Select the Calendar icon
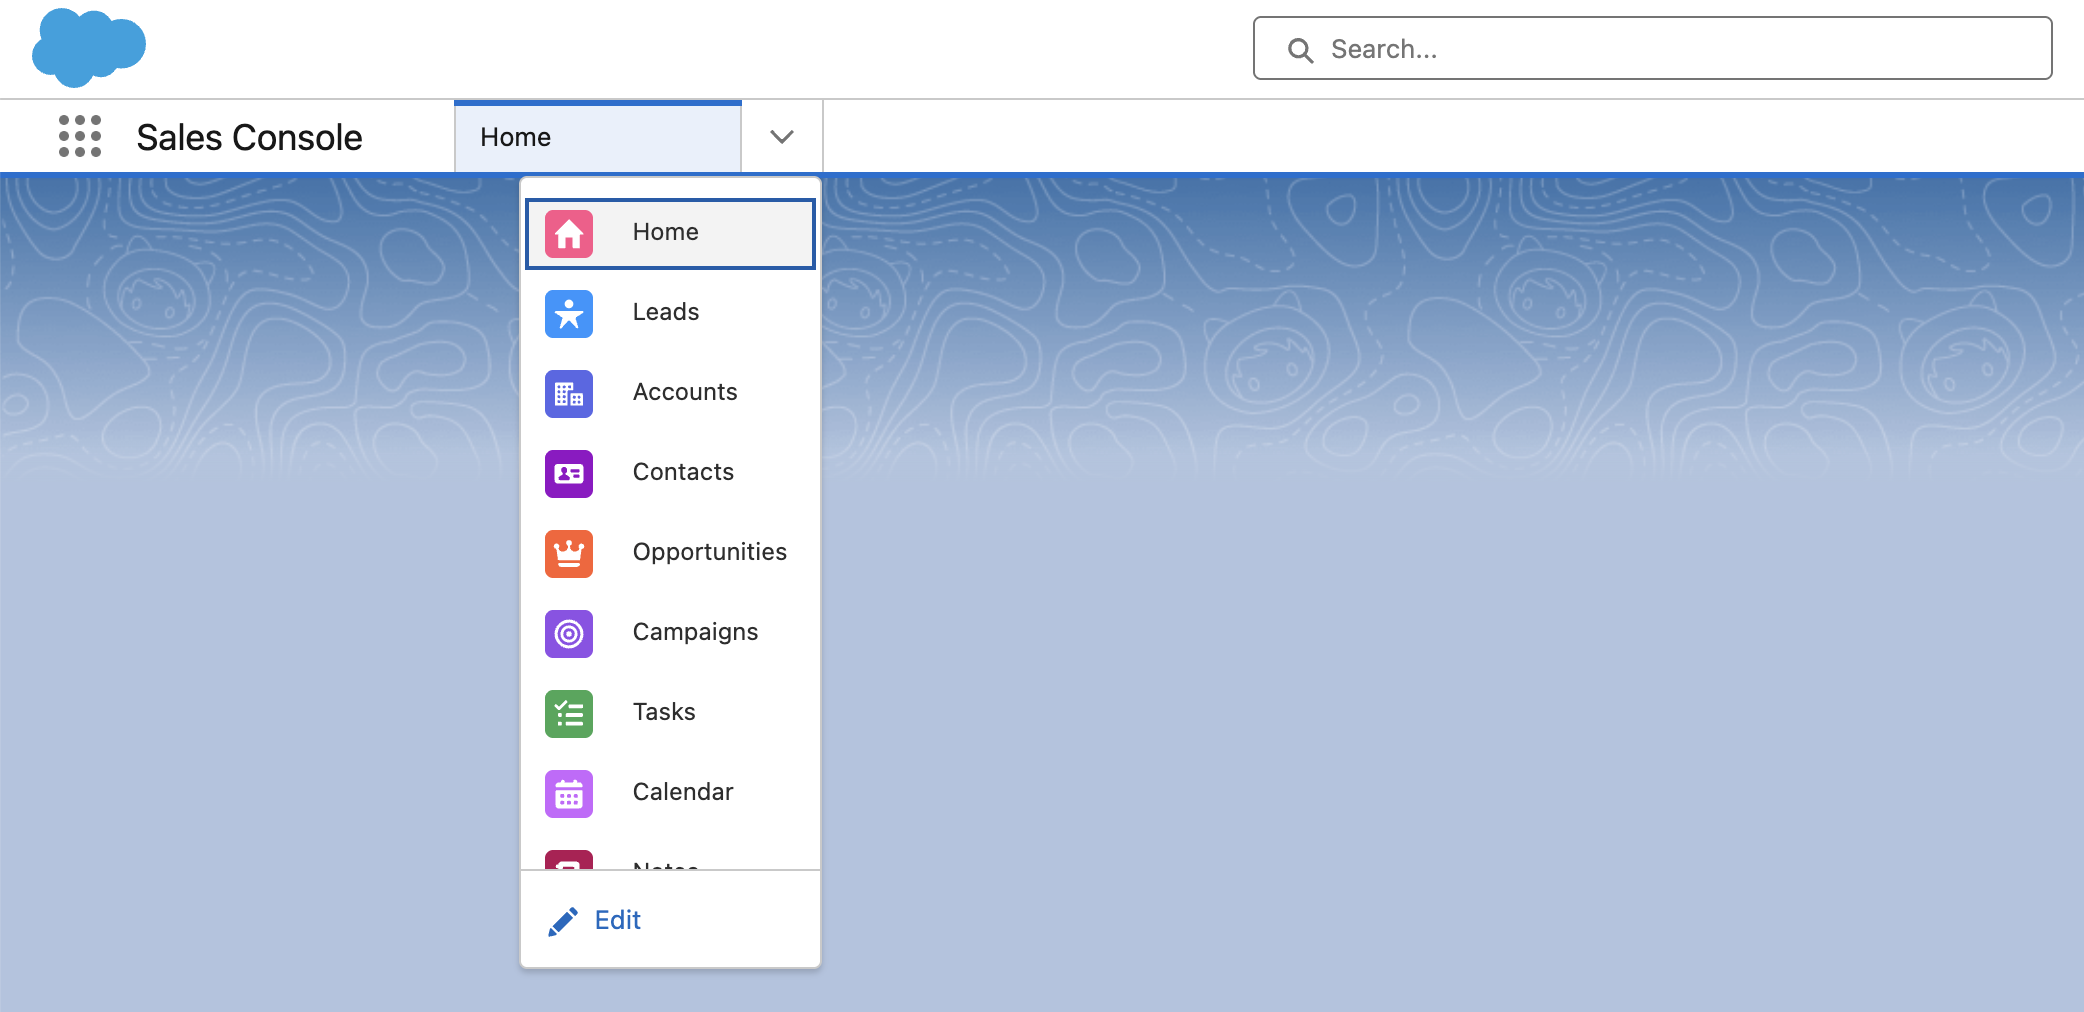 tap(568, 793)
